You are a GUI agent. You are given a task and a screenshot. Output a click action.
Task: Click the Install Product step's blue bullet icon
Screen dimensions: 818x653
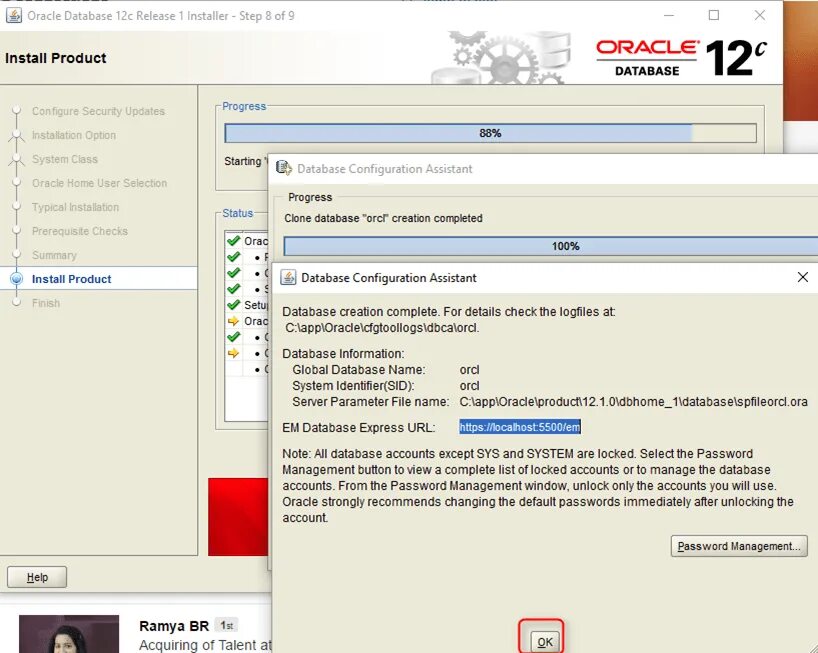pos(17,279)
